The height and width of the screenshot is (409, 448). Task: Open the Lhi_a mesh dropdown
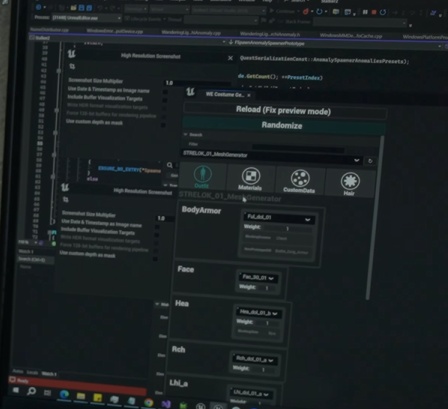click(x=250, y=394)
